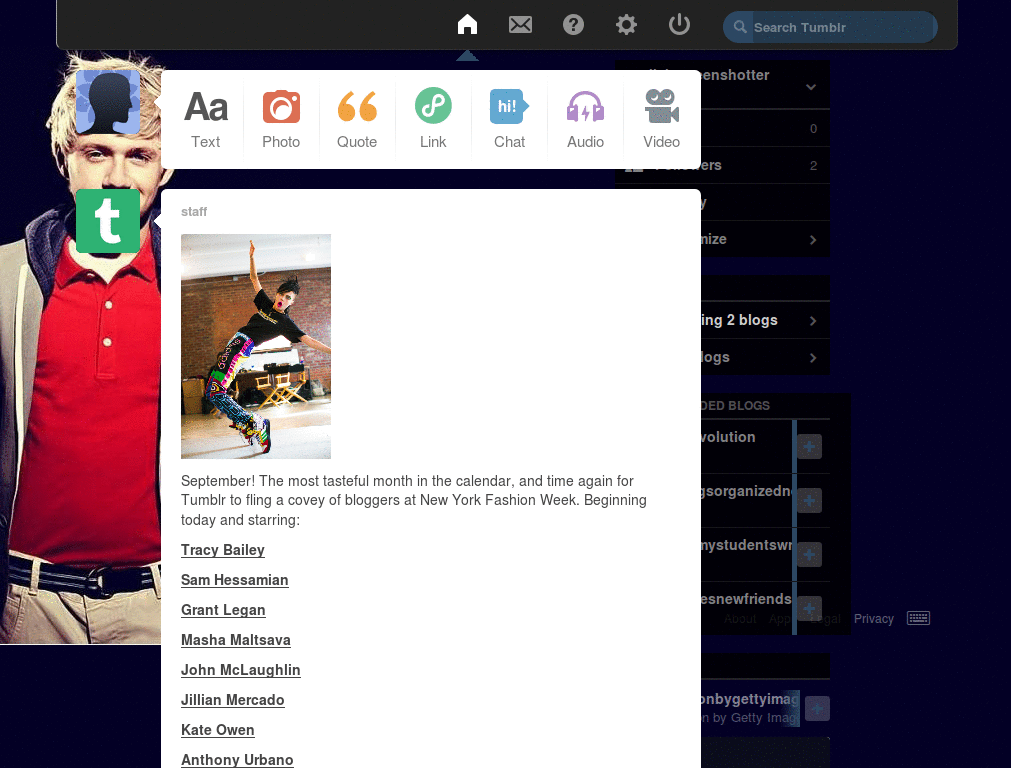The image size is (1024, 768).
Task: Open the Kate Owen link
Action: pyautogui.click(x=217, y=730)
